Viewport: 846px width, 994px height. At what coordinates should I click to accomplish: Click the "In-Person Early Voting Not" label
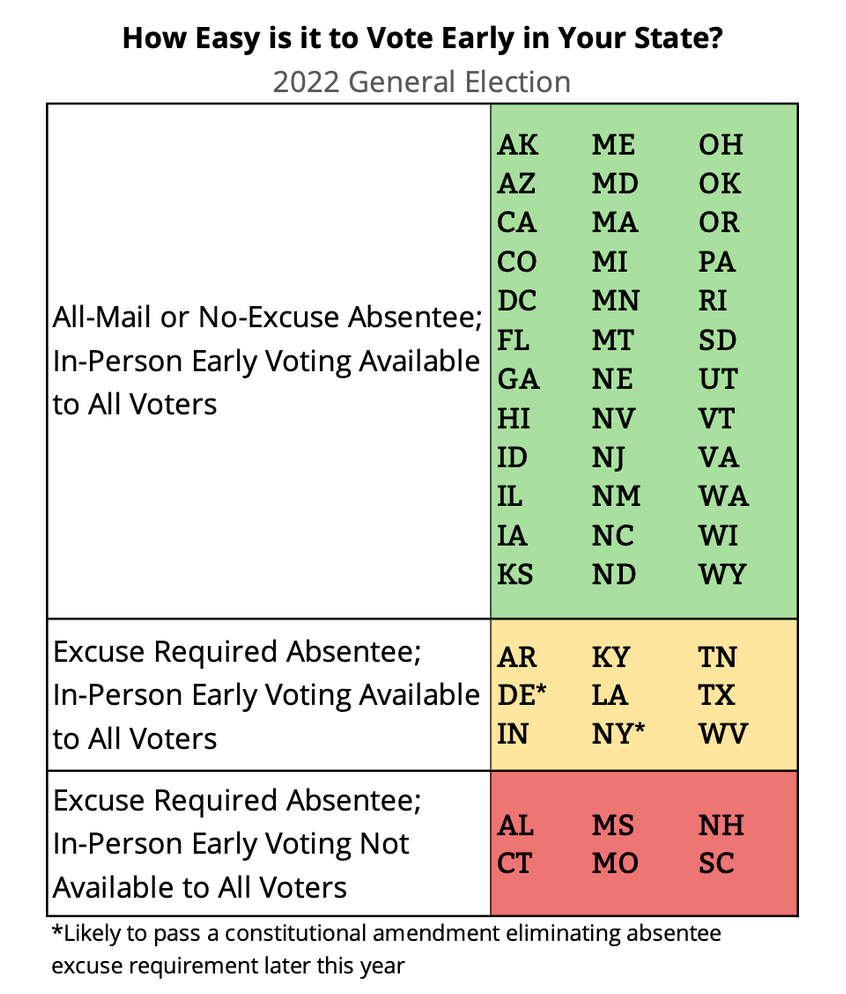(231, 844)
